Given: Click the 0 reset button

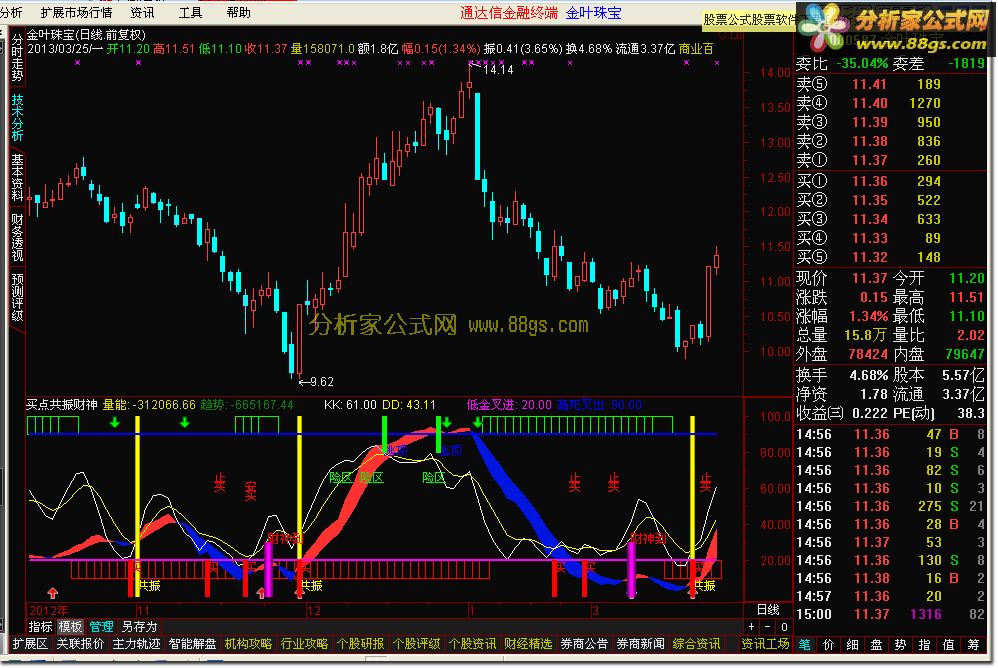Looking at the screenshot, I should click(784, 627).
